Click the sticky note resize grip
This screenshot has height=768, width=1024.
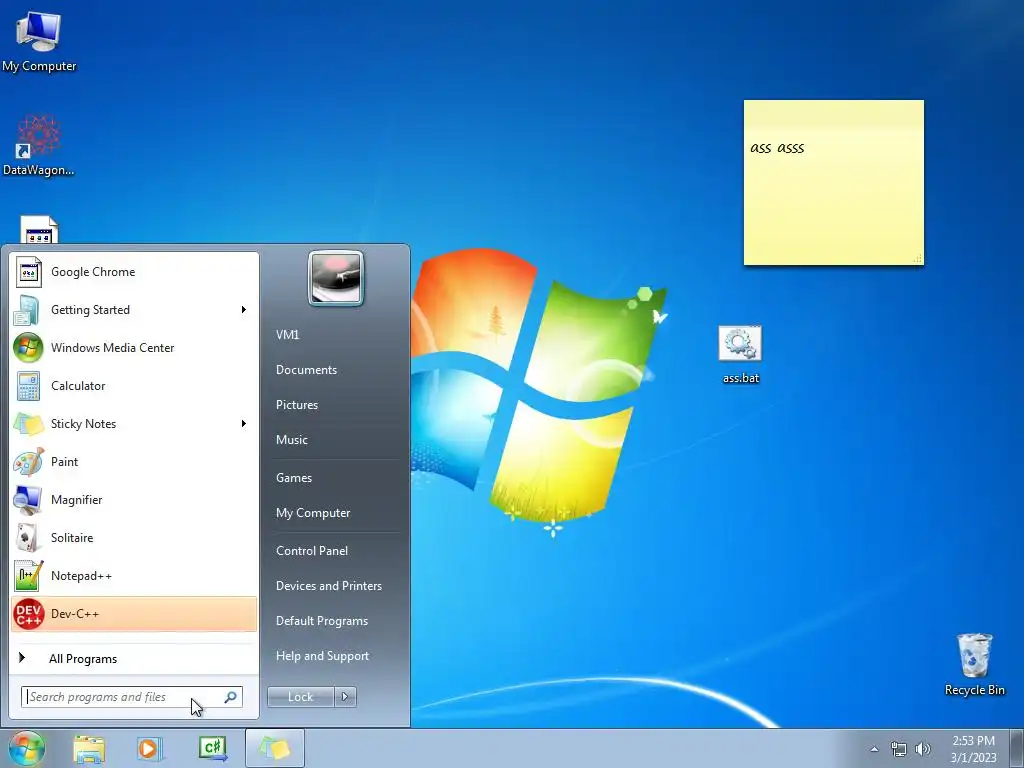pyautogui.click(x=918, y=259)
